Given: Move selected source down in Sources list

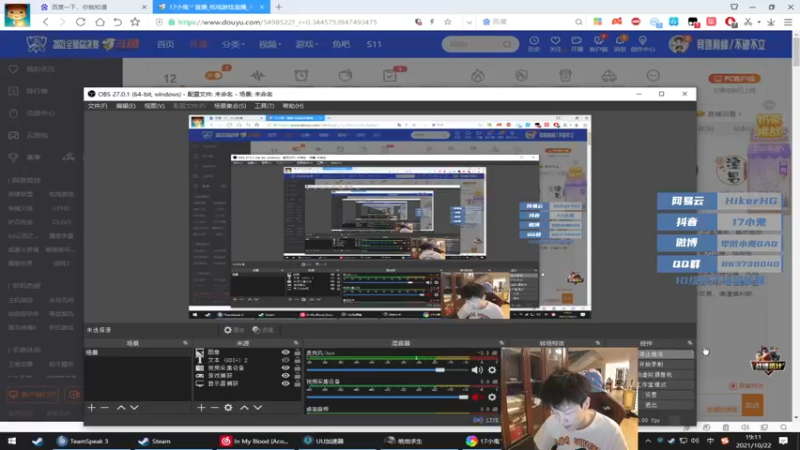Looking at the screenshot, I should click(258, 408).
